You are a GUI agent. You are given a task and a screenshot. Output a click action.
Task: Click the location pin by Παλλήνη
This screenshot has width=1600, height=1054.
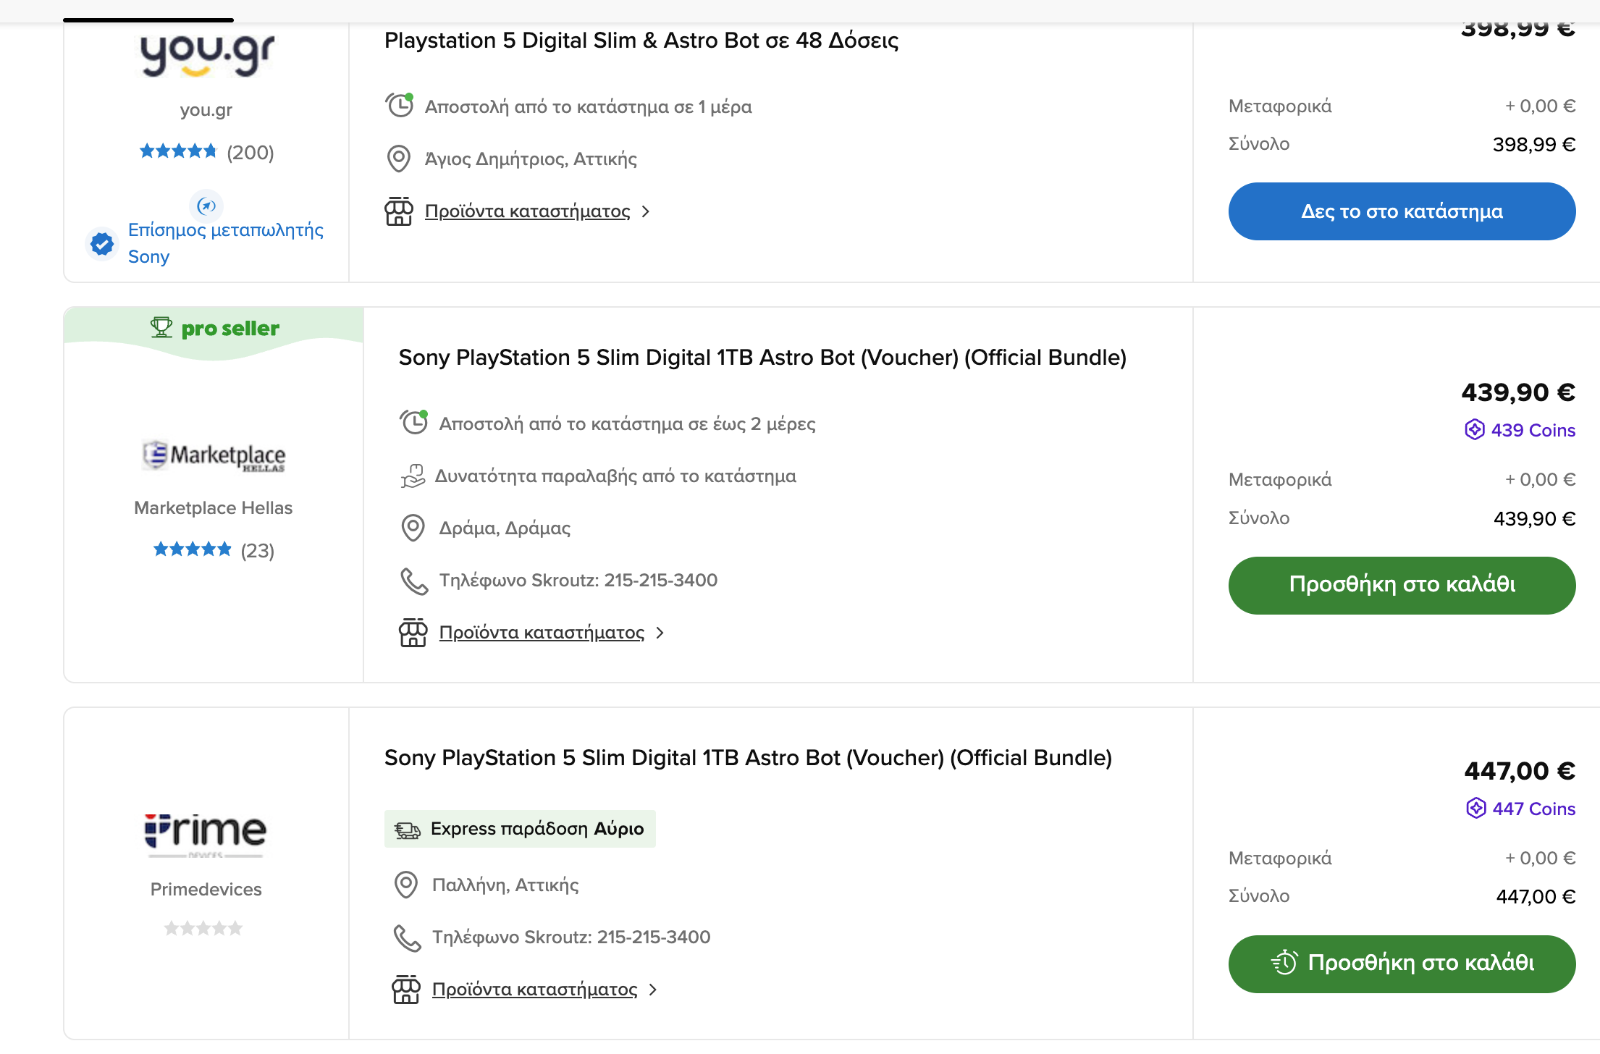point(406,885)
